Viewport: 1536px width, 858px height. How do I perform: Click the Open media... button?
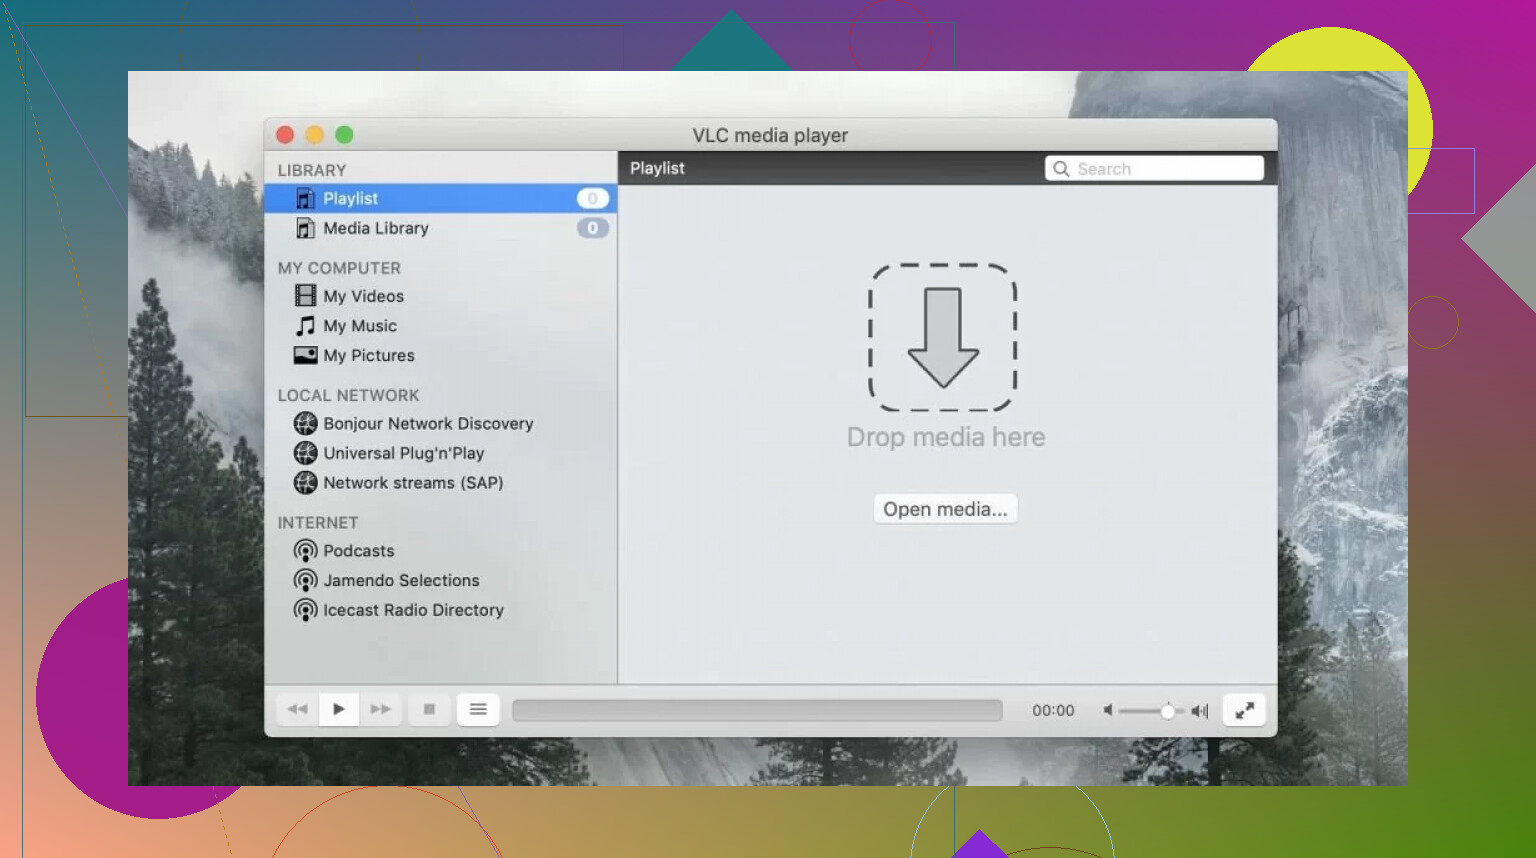945,509
